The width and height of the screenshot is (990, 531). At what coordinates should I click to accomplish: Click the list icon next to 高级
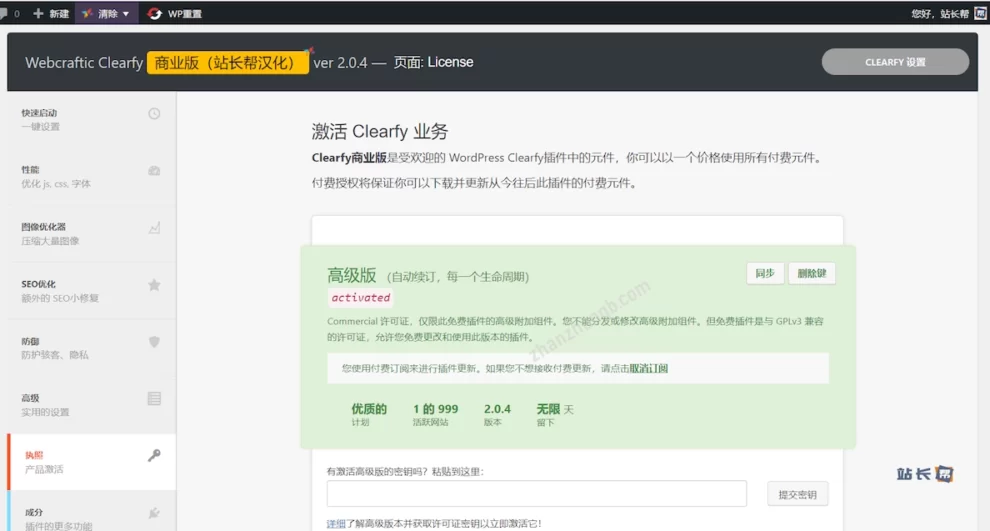coord(154,399)
